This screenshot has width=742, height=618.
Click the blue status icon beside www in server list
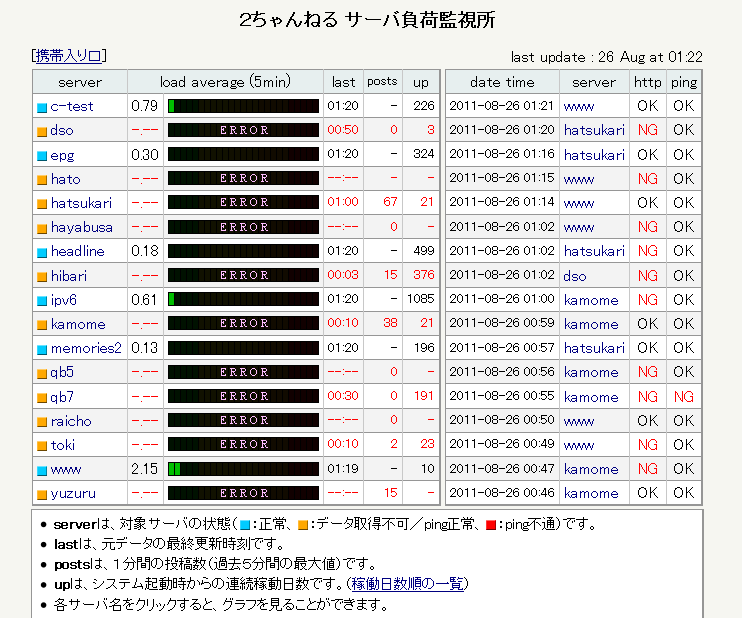[42, 470]
